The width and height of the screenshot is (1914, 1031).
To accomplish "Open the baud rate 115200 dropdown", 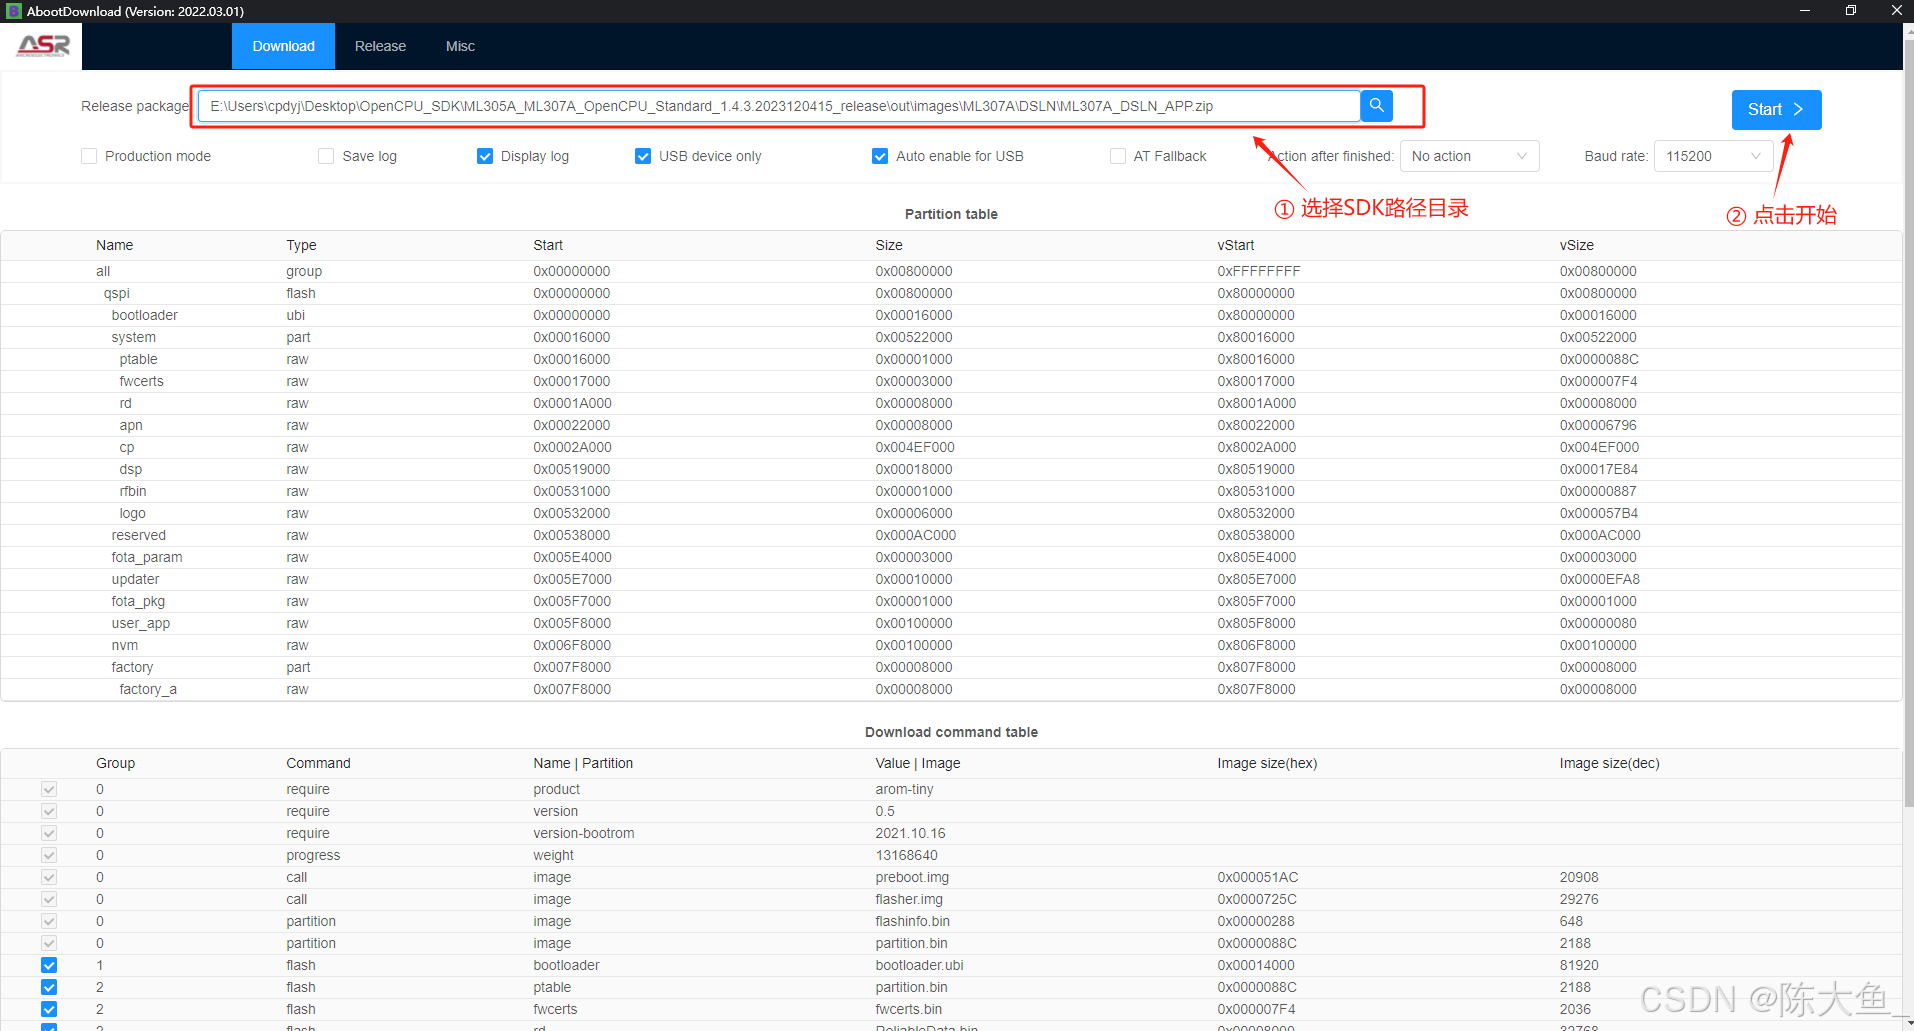I will 1712,156.
